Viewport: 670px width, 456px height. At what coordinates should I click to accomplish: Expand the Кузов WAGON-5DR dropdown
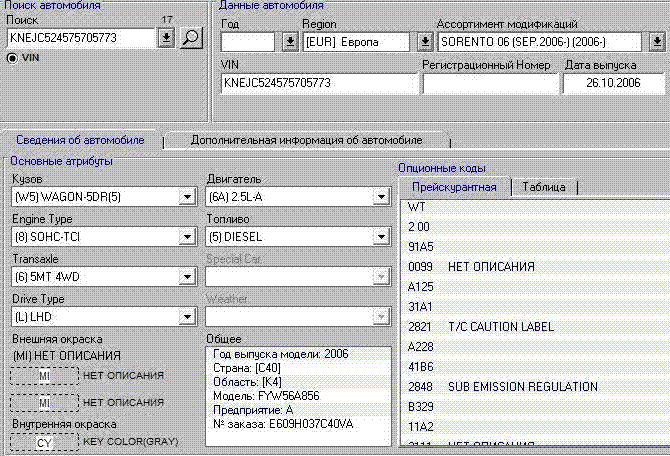point(187,198)
